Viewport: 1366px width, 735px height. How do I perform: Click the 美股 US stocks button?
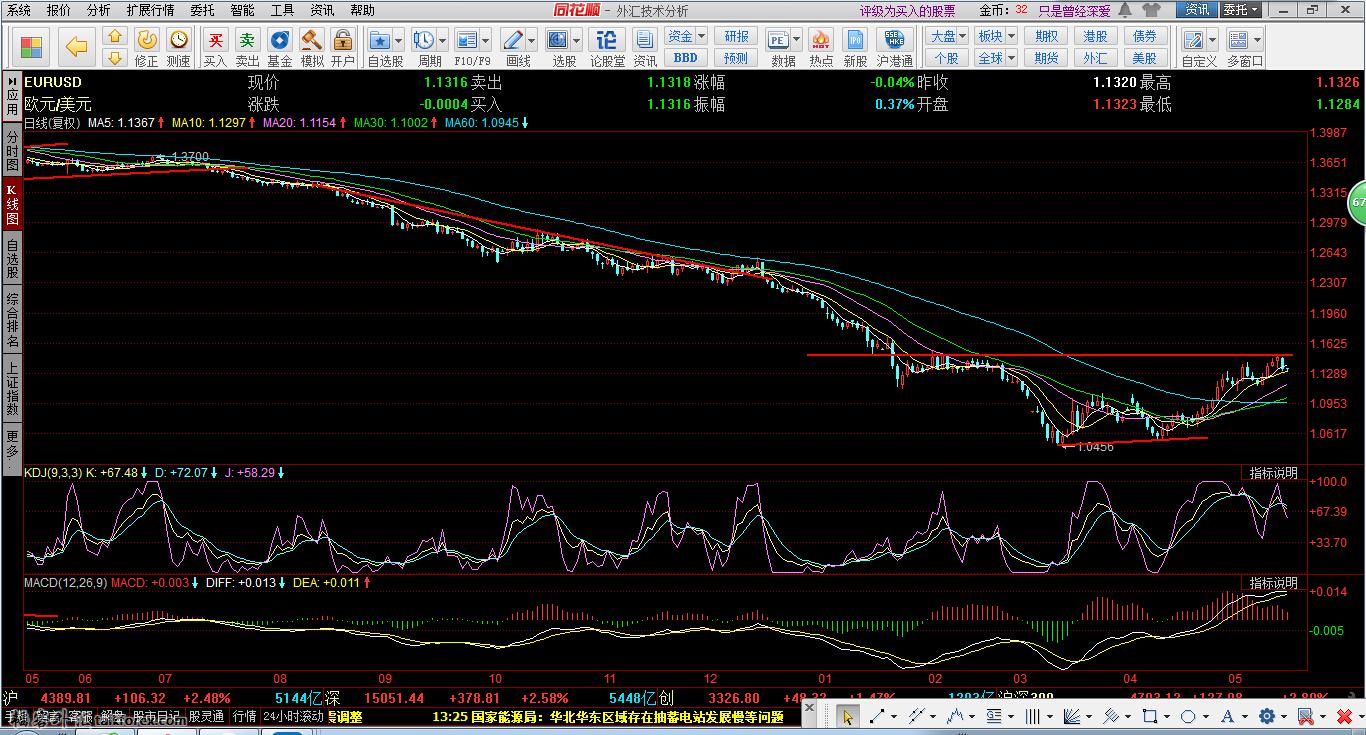[x=1145, y=58]
